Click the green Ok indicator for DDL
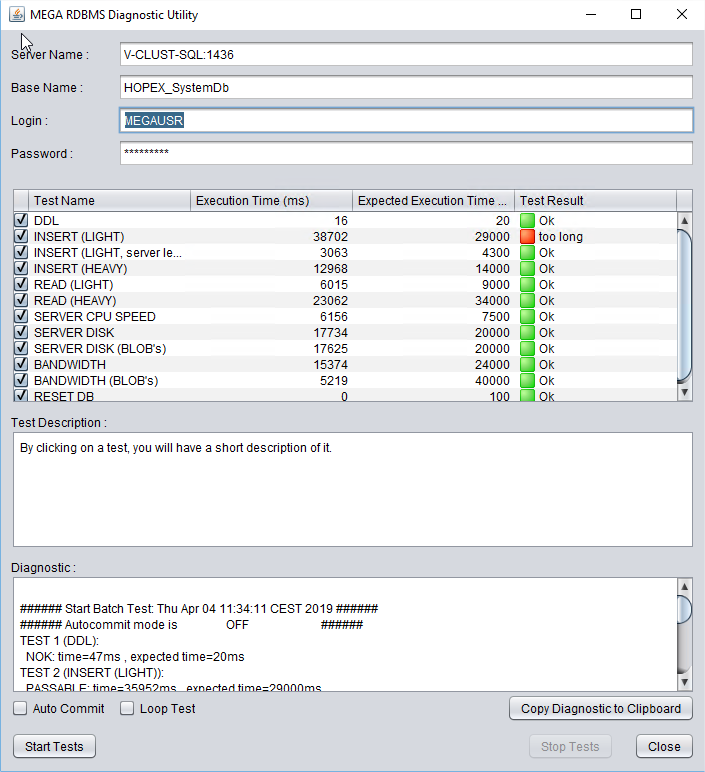Screen dimensions: 705x772 pyautogui.click(x=527, y=221)
